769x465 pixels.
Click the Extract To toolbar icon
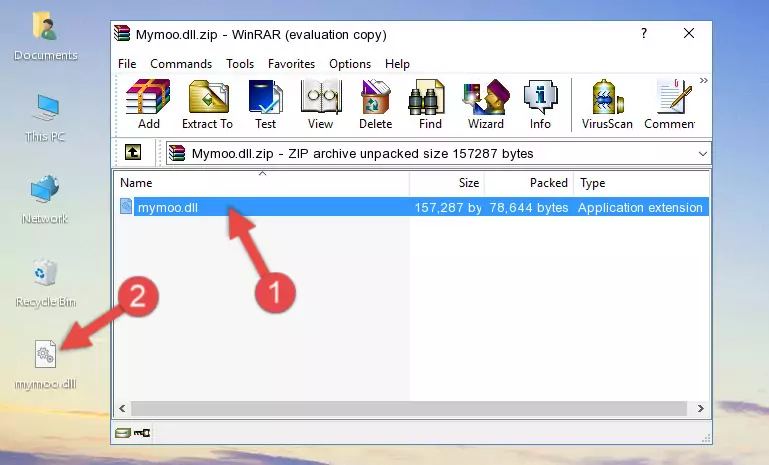[207, 104]
